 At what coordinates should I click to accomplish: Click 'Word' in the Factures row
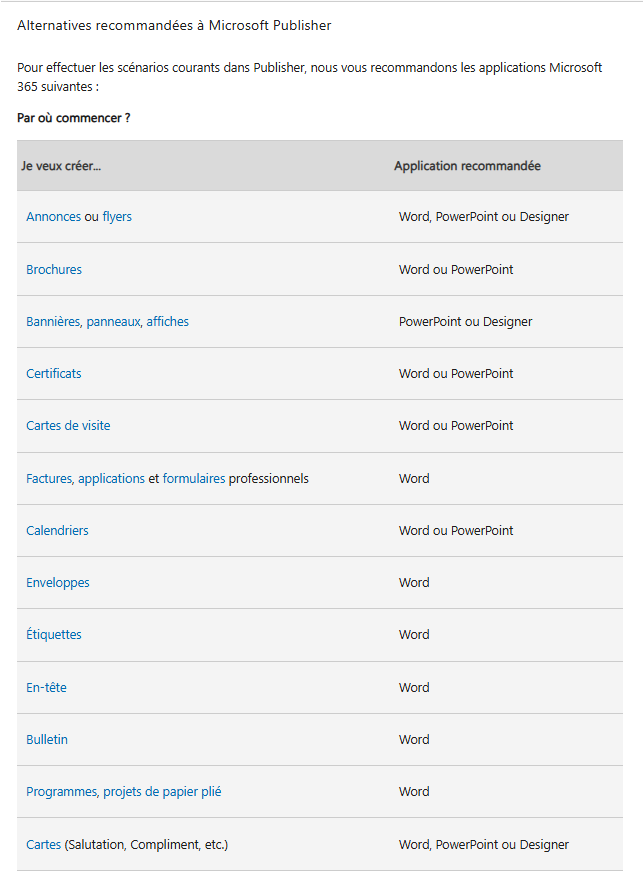click(414, 479)
